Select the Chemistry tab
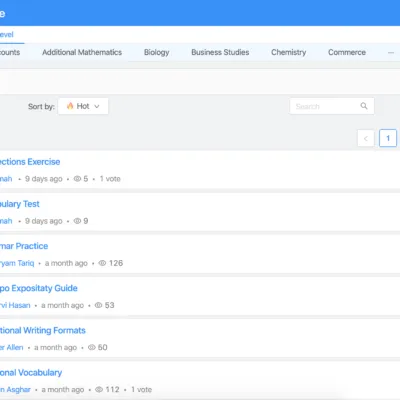 tap(289, 52)
